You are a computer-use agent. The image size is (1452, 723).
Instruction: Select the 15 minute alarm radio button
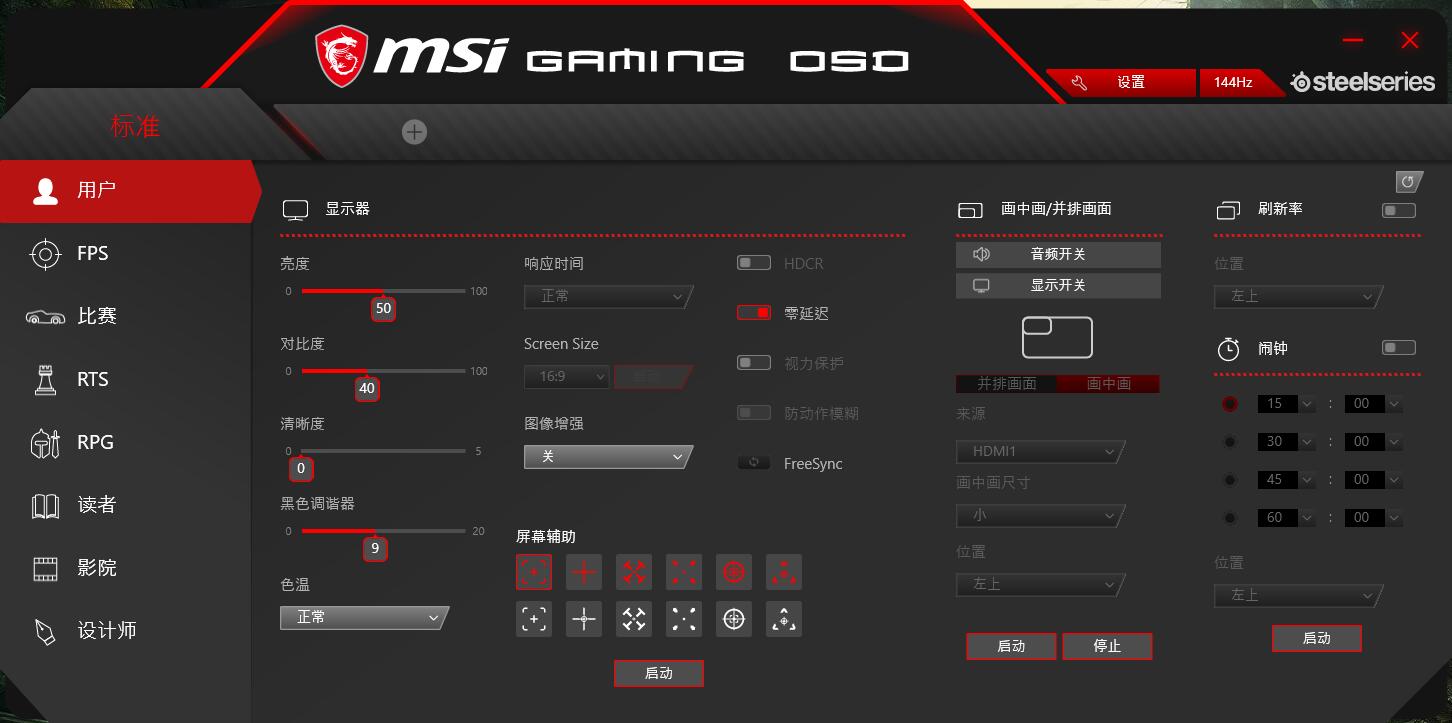[1229, 403]
